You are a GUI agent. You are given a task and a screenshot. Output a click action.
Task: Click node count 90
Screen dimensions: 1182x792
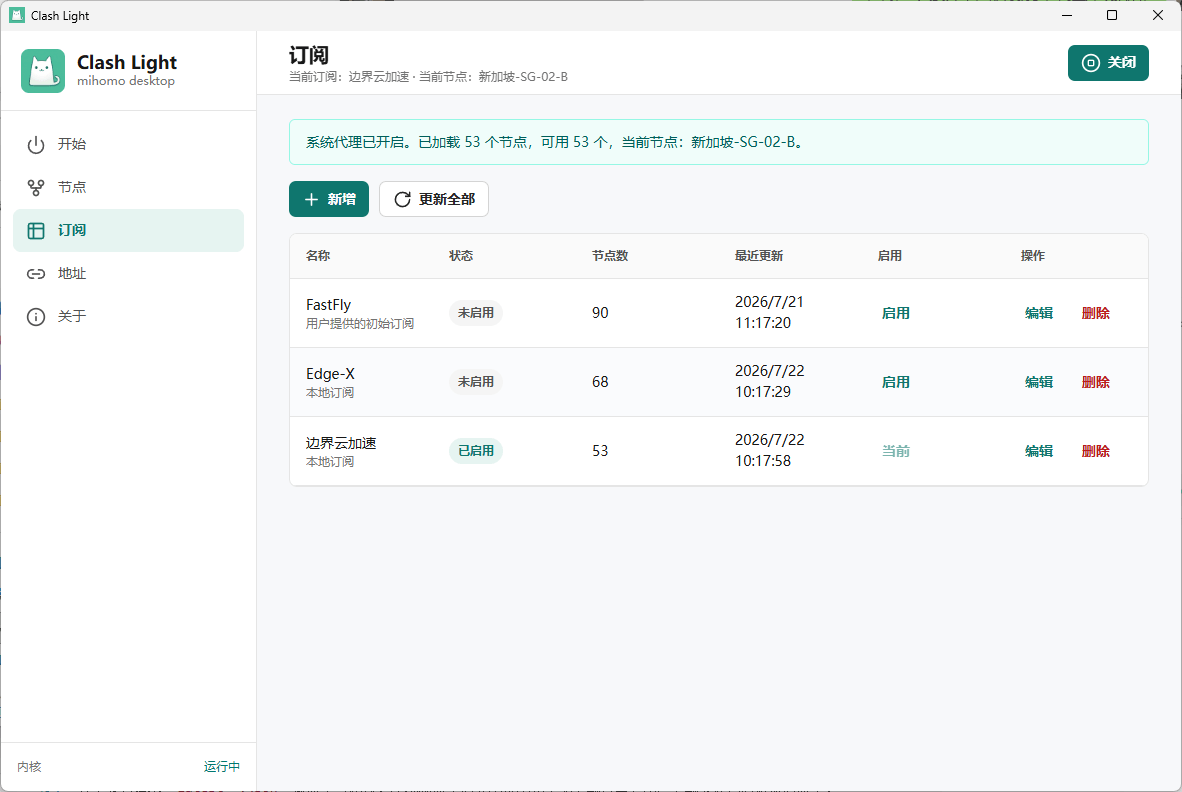(600, 313)
